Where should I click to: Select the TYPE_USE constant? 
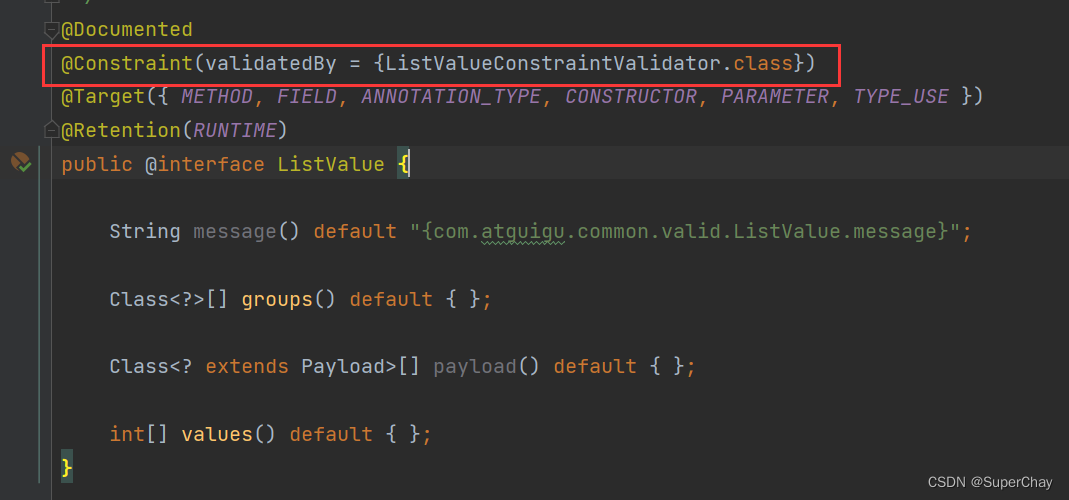(901, 97)
